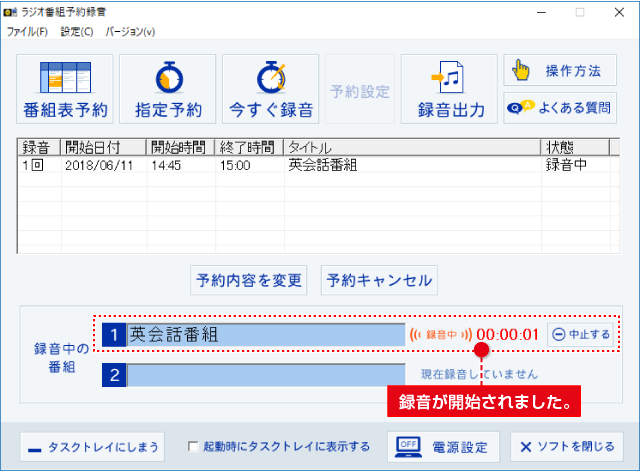Sort by 開始日付 column header
This screenshot has width=640, height=471.
coord(103,147)
